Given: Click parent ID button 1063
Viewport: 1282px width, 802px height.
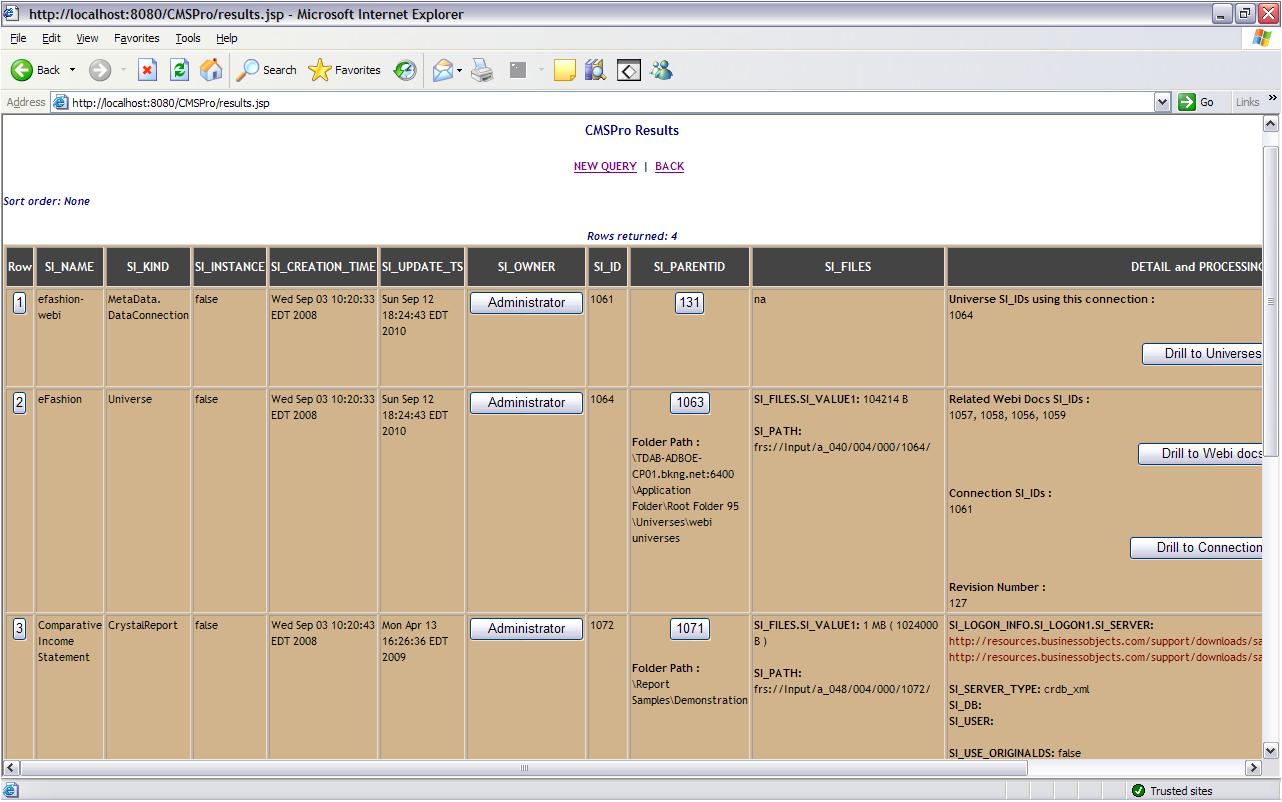Looking at the screenshot, I should click(x=690, y=402).
